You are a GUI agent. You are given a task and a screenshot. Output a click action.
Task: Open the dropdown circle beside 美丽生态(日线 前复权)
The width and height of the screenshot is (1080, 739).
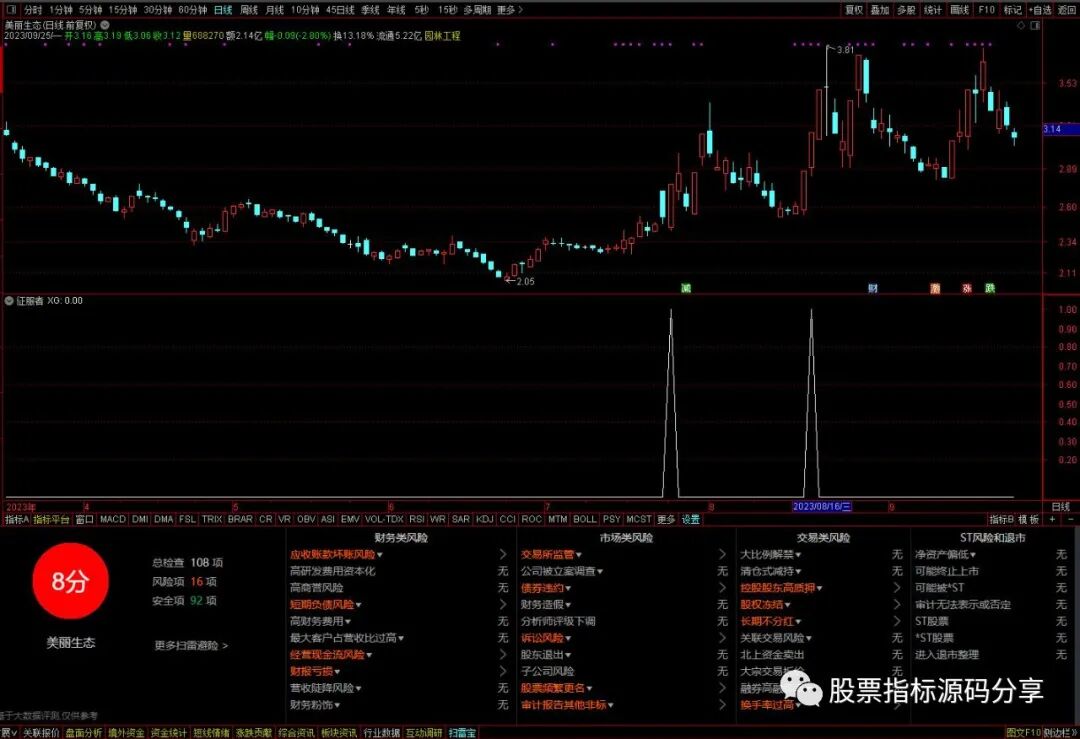pos(105,25)
